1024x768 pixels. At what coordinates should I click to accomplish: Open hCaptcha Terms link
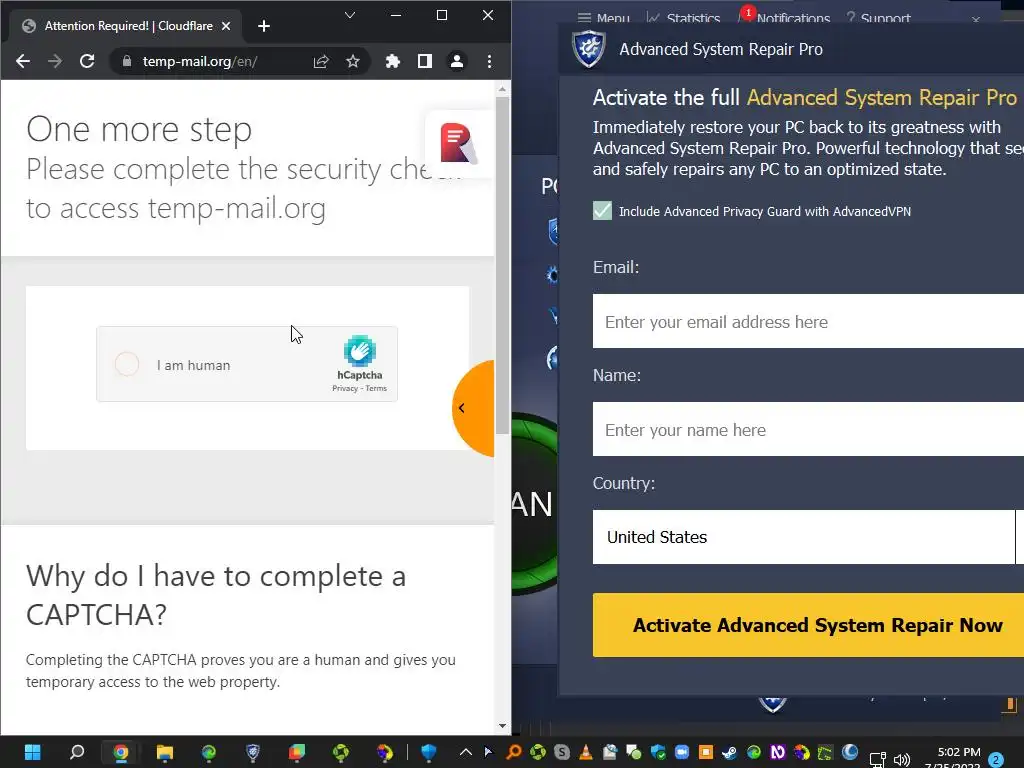(x=376, y=389)
